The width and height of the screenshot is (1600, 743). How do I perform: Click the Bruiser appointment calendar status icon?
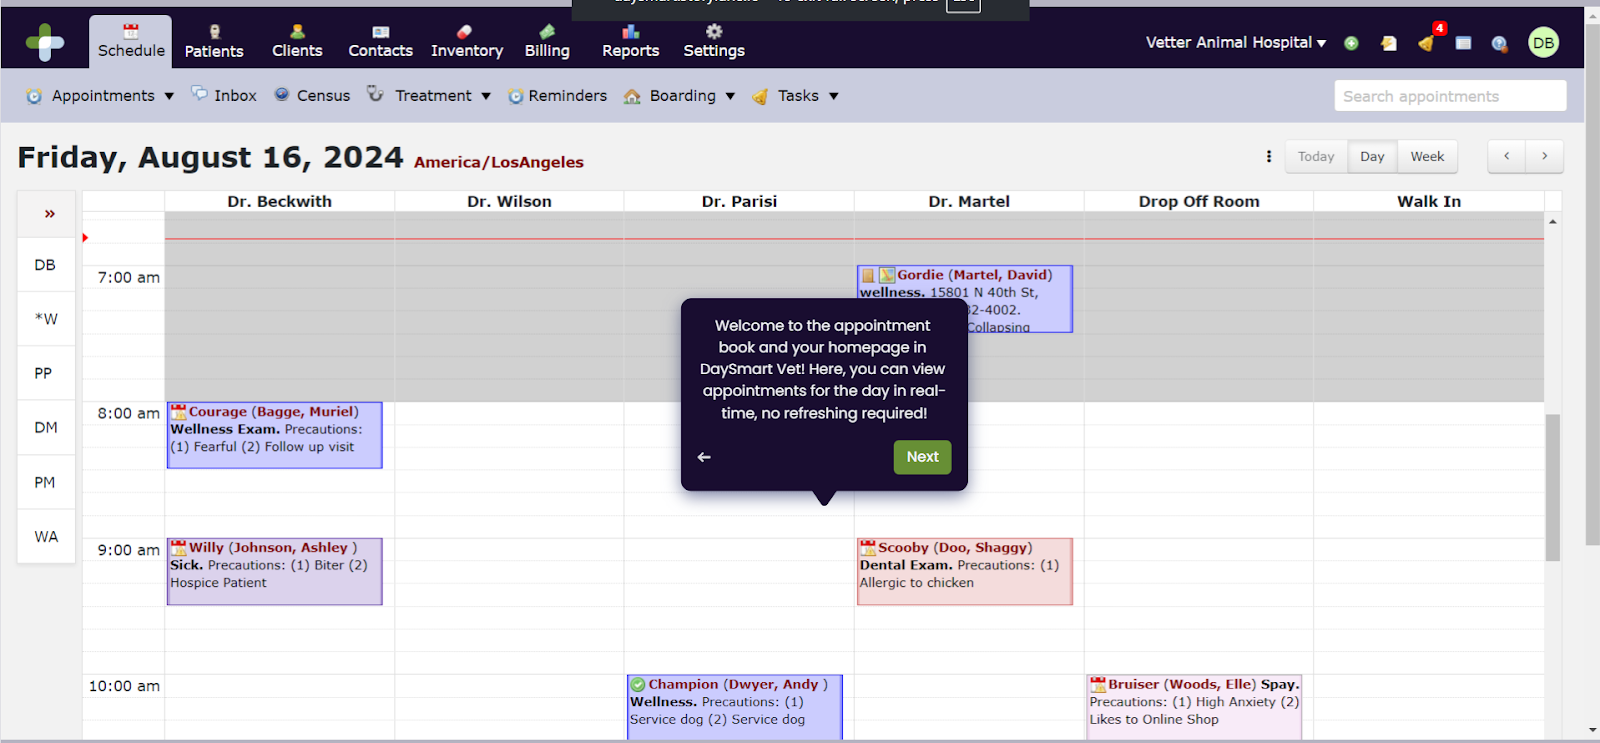tap(1098, 684)
